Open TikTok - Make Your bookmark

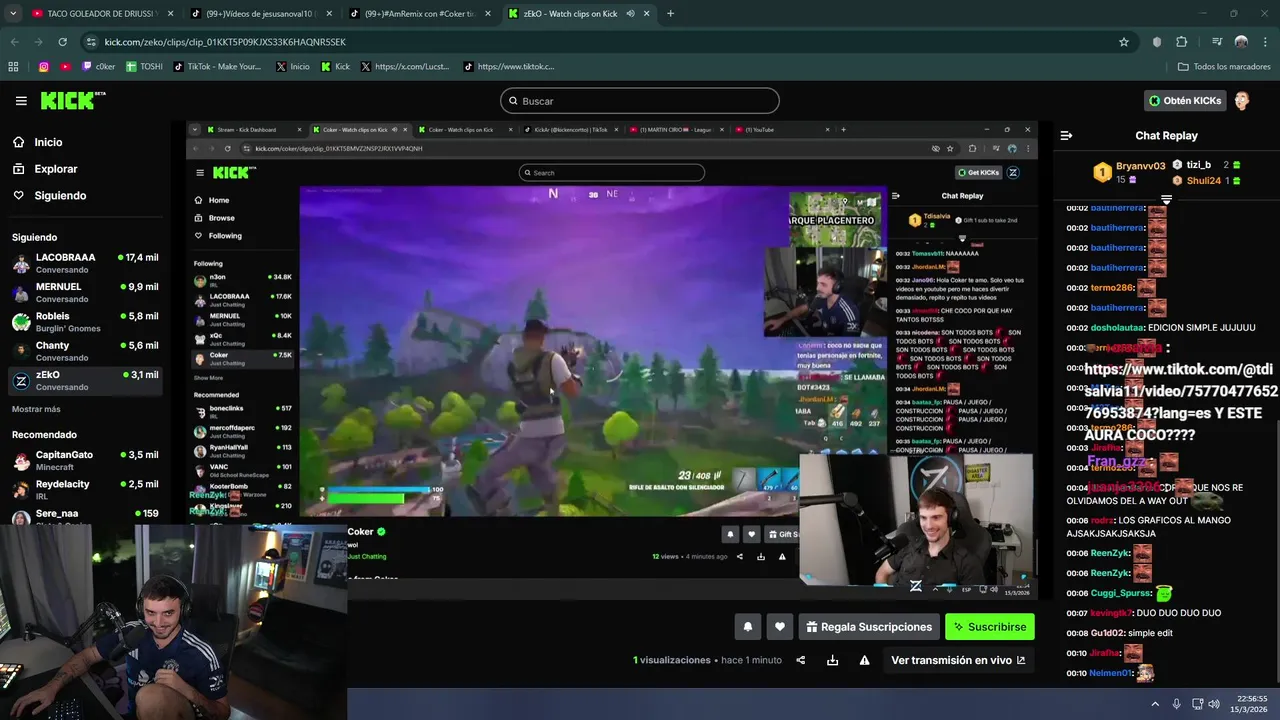click(217, 67)
